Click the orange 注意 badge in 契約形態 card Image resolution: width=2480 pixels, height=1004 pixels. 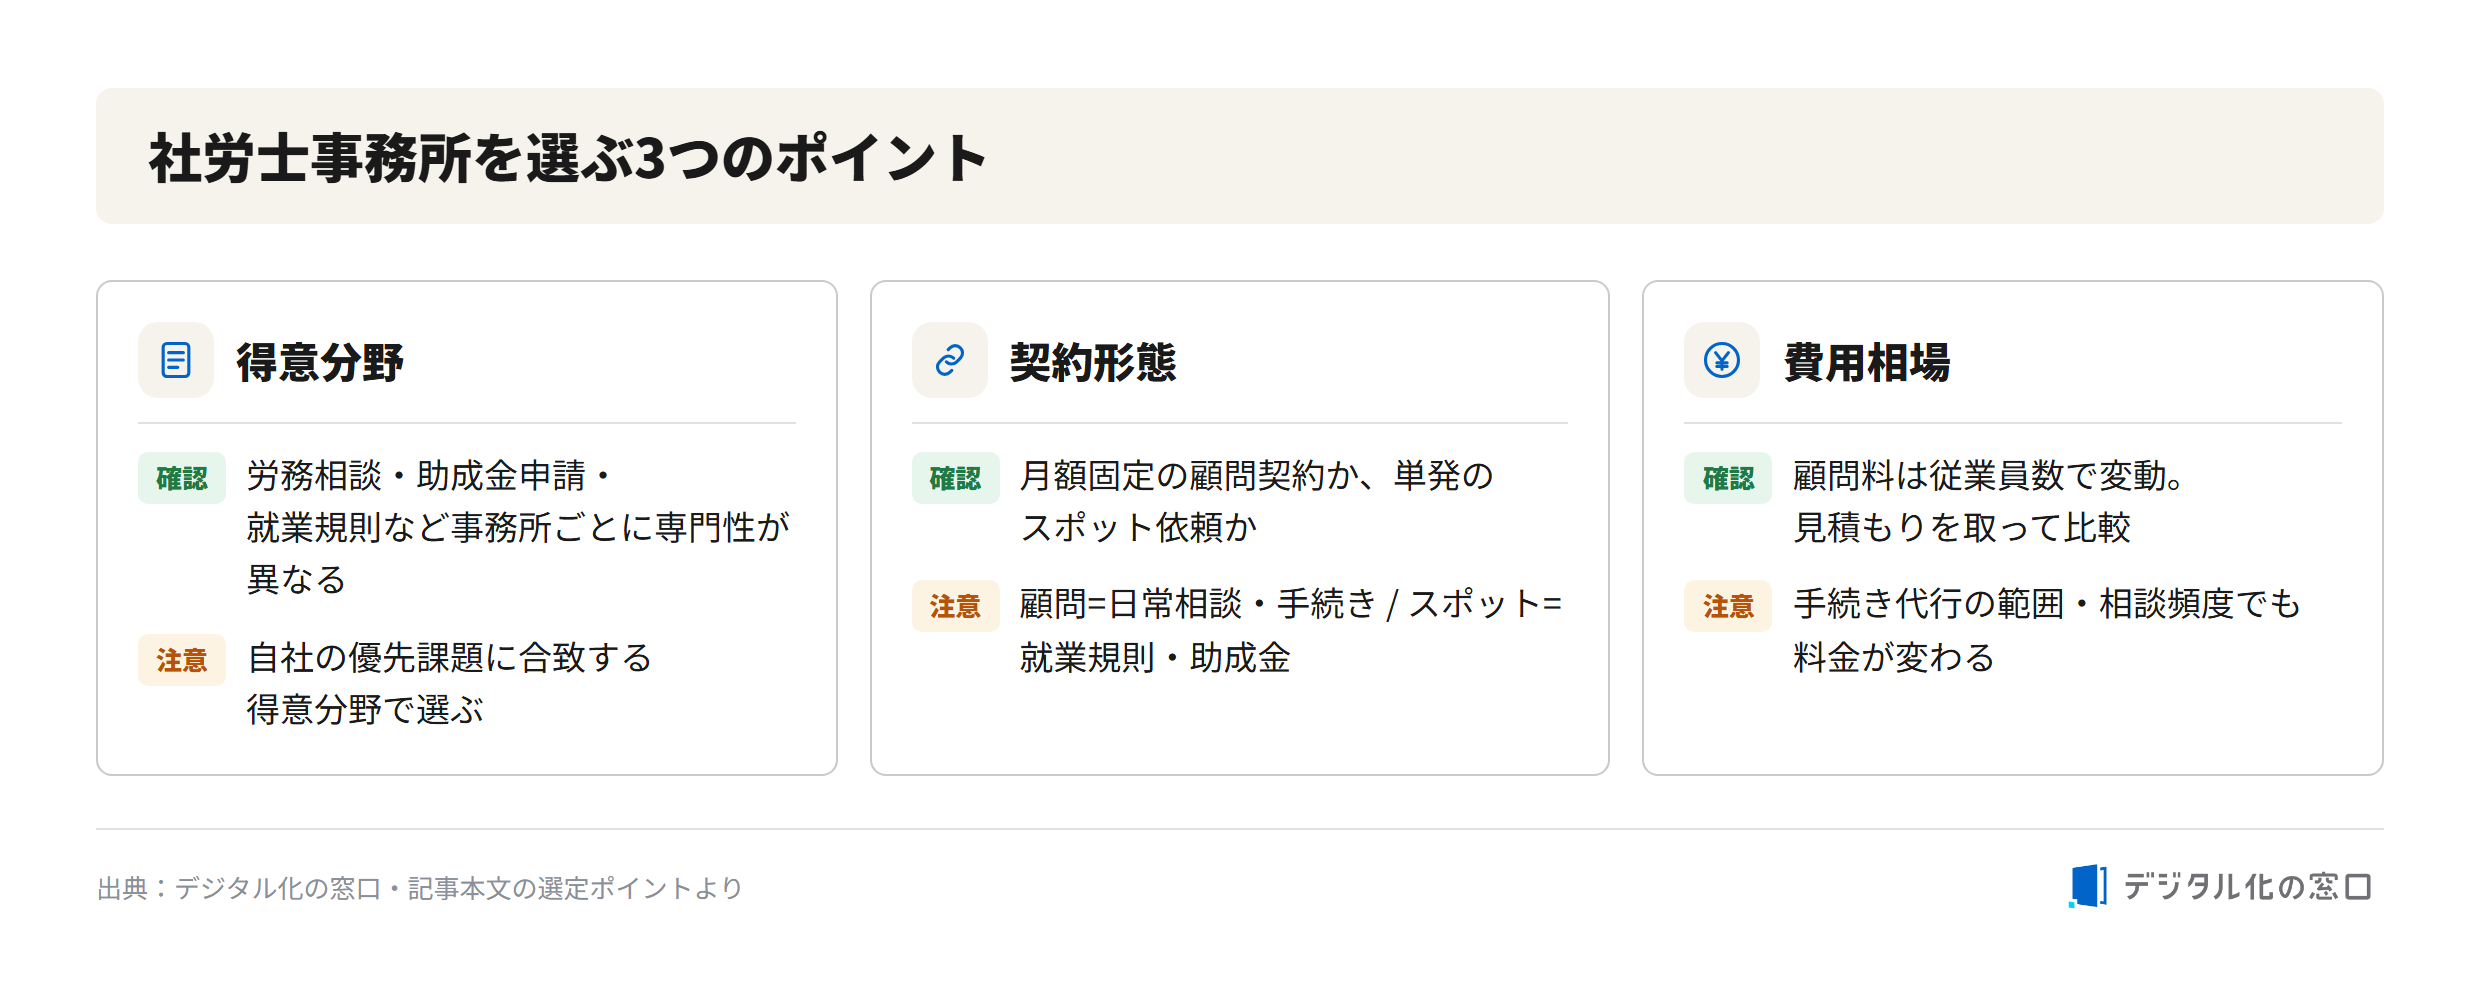[x=955, y=606]
